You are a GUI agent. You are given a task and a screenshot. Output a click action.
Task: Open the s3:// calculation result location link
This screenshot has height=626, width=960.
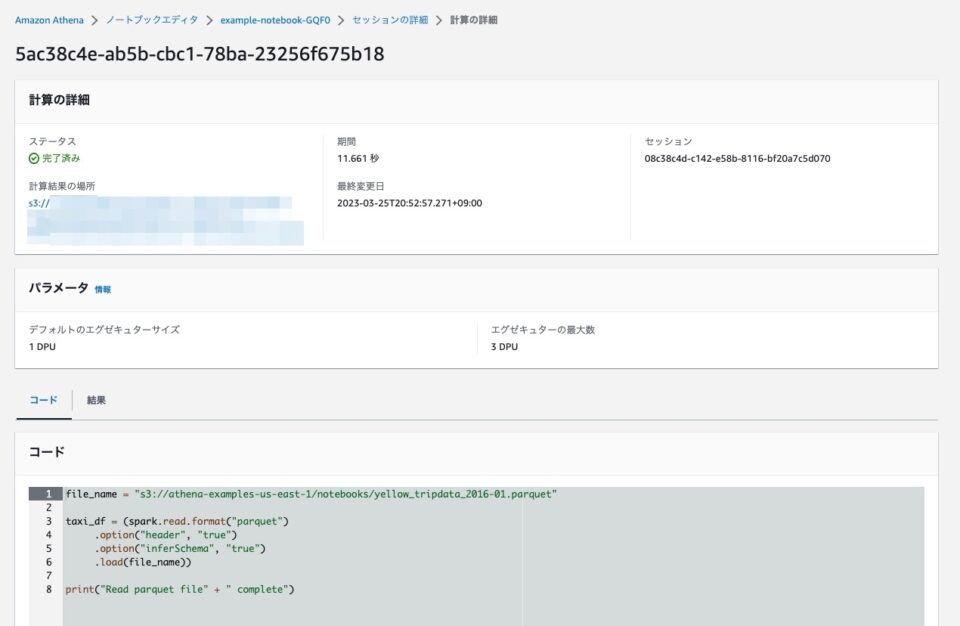point(39,203)
